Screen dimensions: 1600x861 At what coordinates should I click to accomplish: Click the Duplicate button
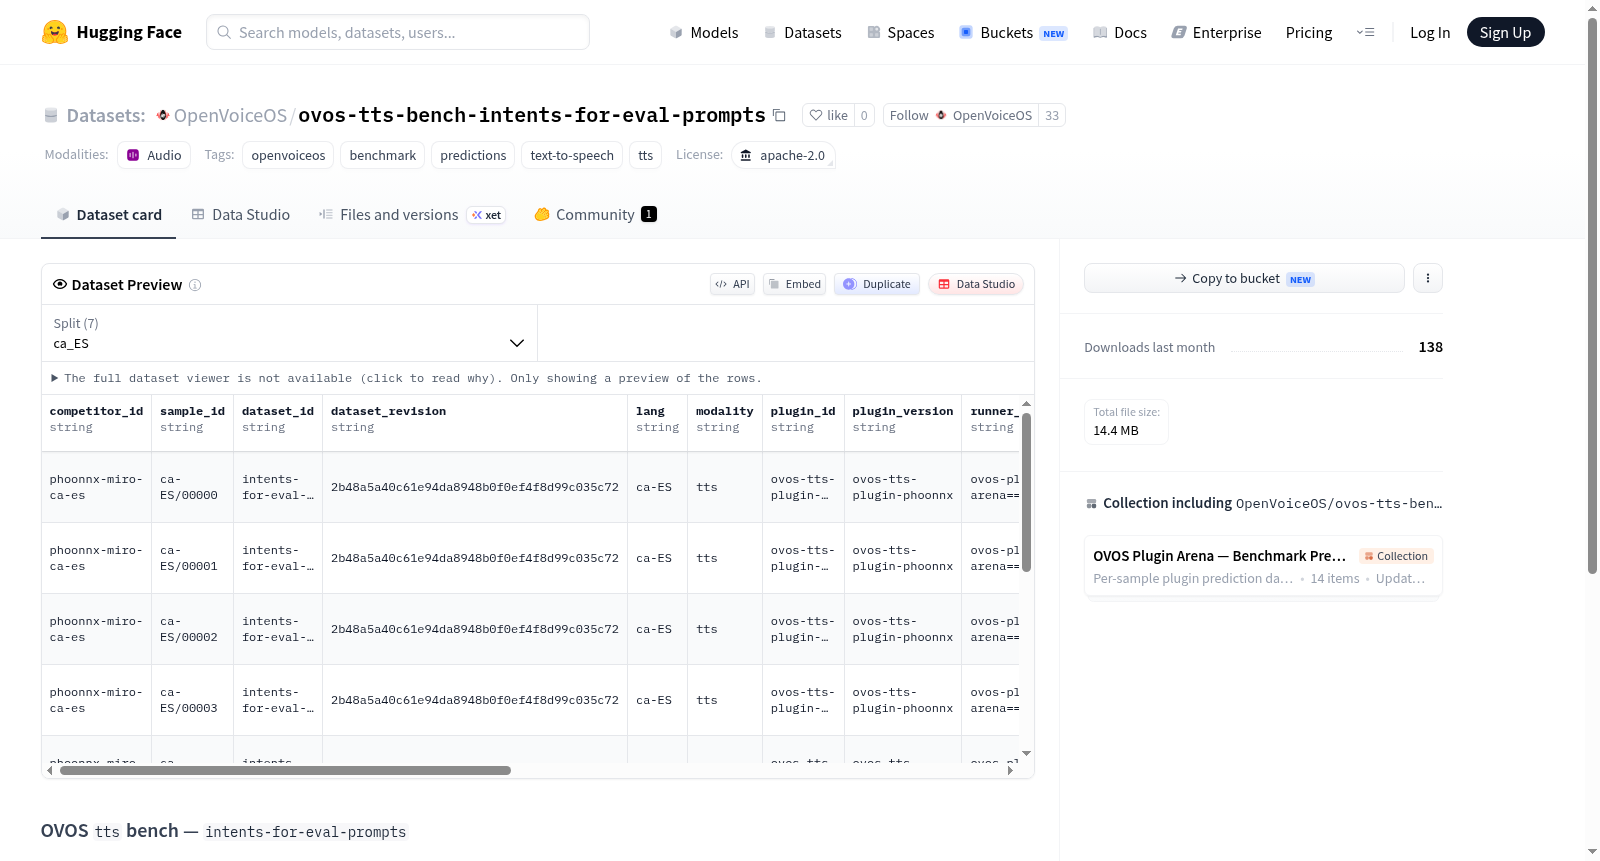coord(877,284)
